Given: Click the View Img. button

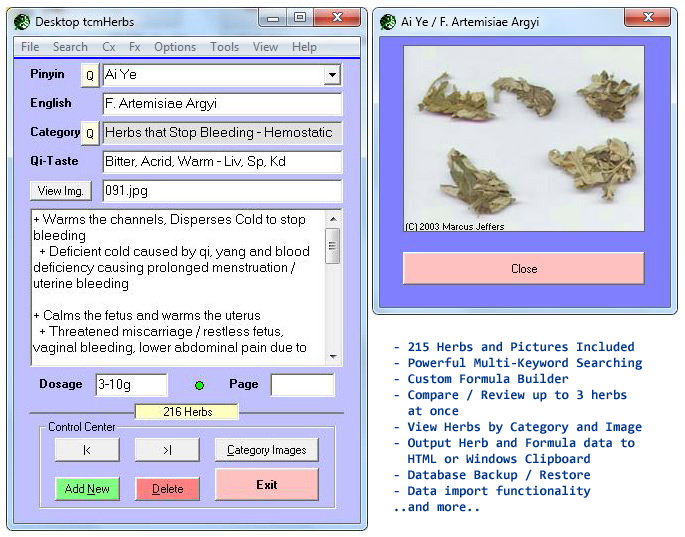Looking at the screenshot, I should tap(61, 191).
